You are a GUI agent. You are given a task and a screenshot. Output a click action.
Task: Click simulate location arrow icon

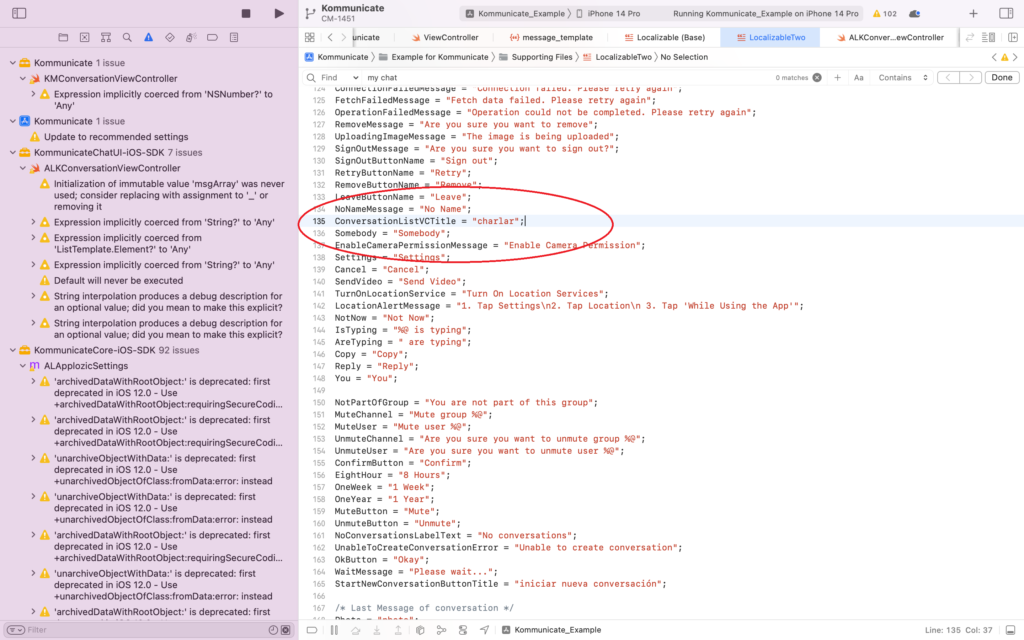[485, 630]
